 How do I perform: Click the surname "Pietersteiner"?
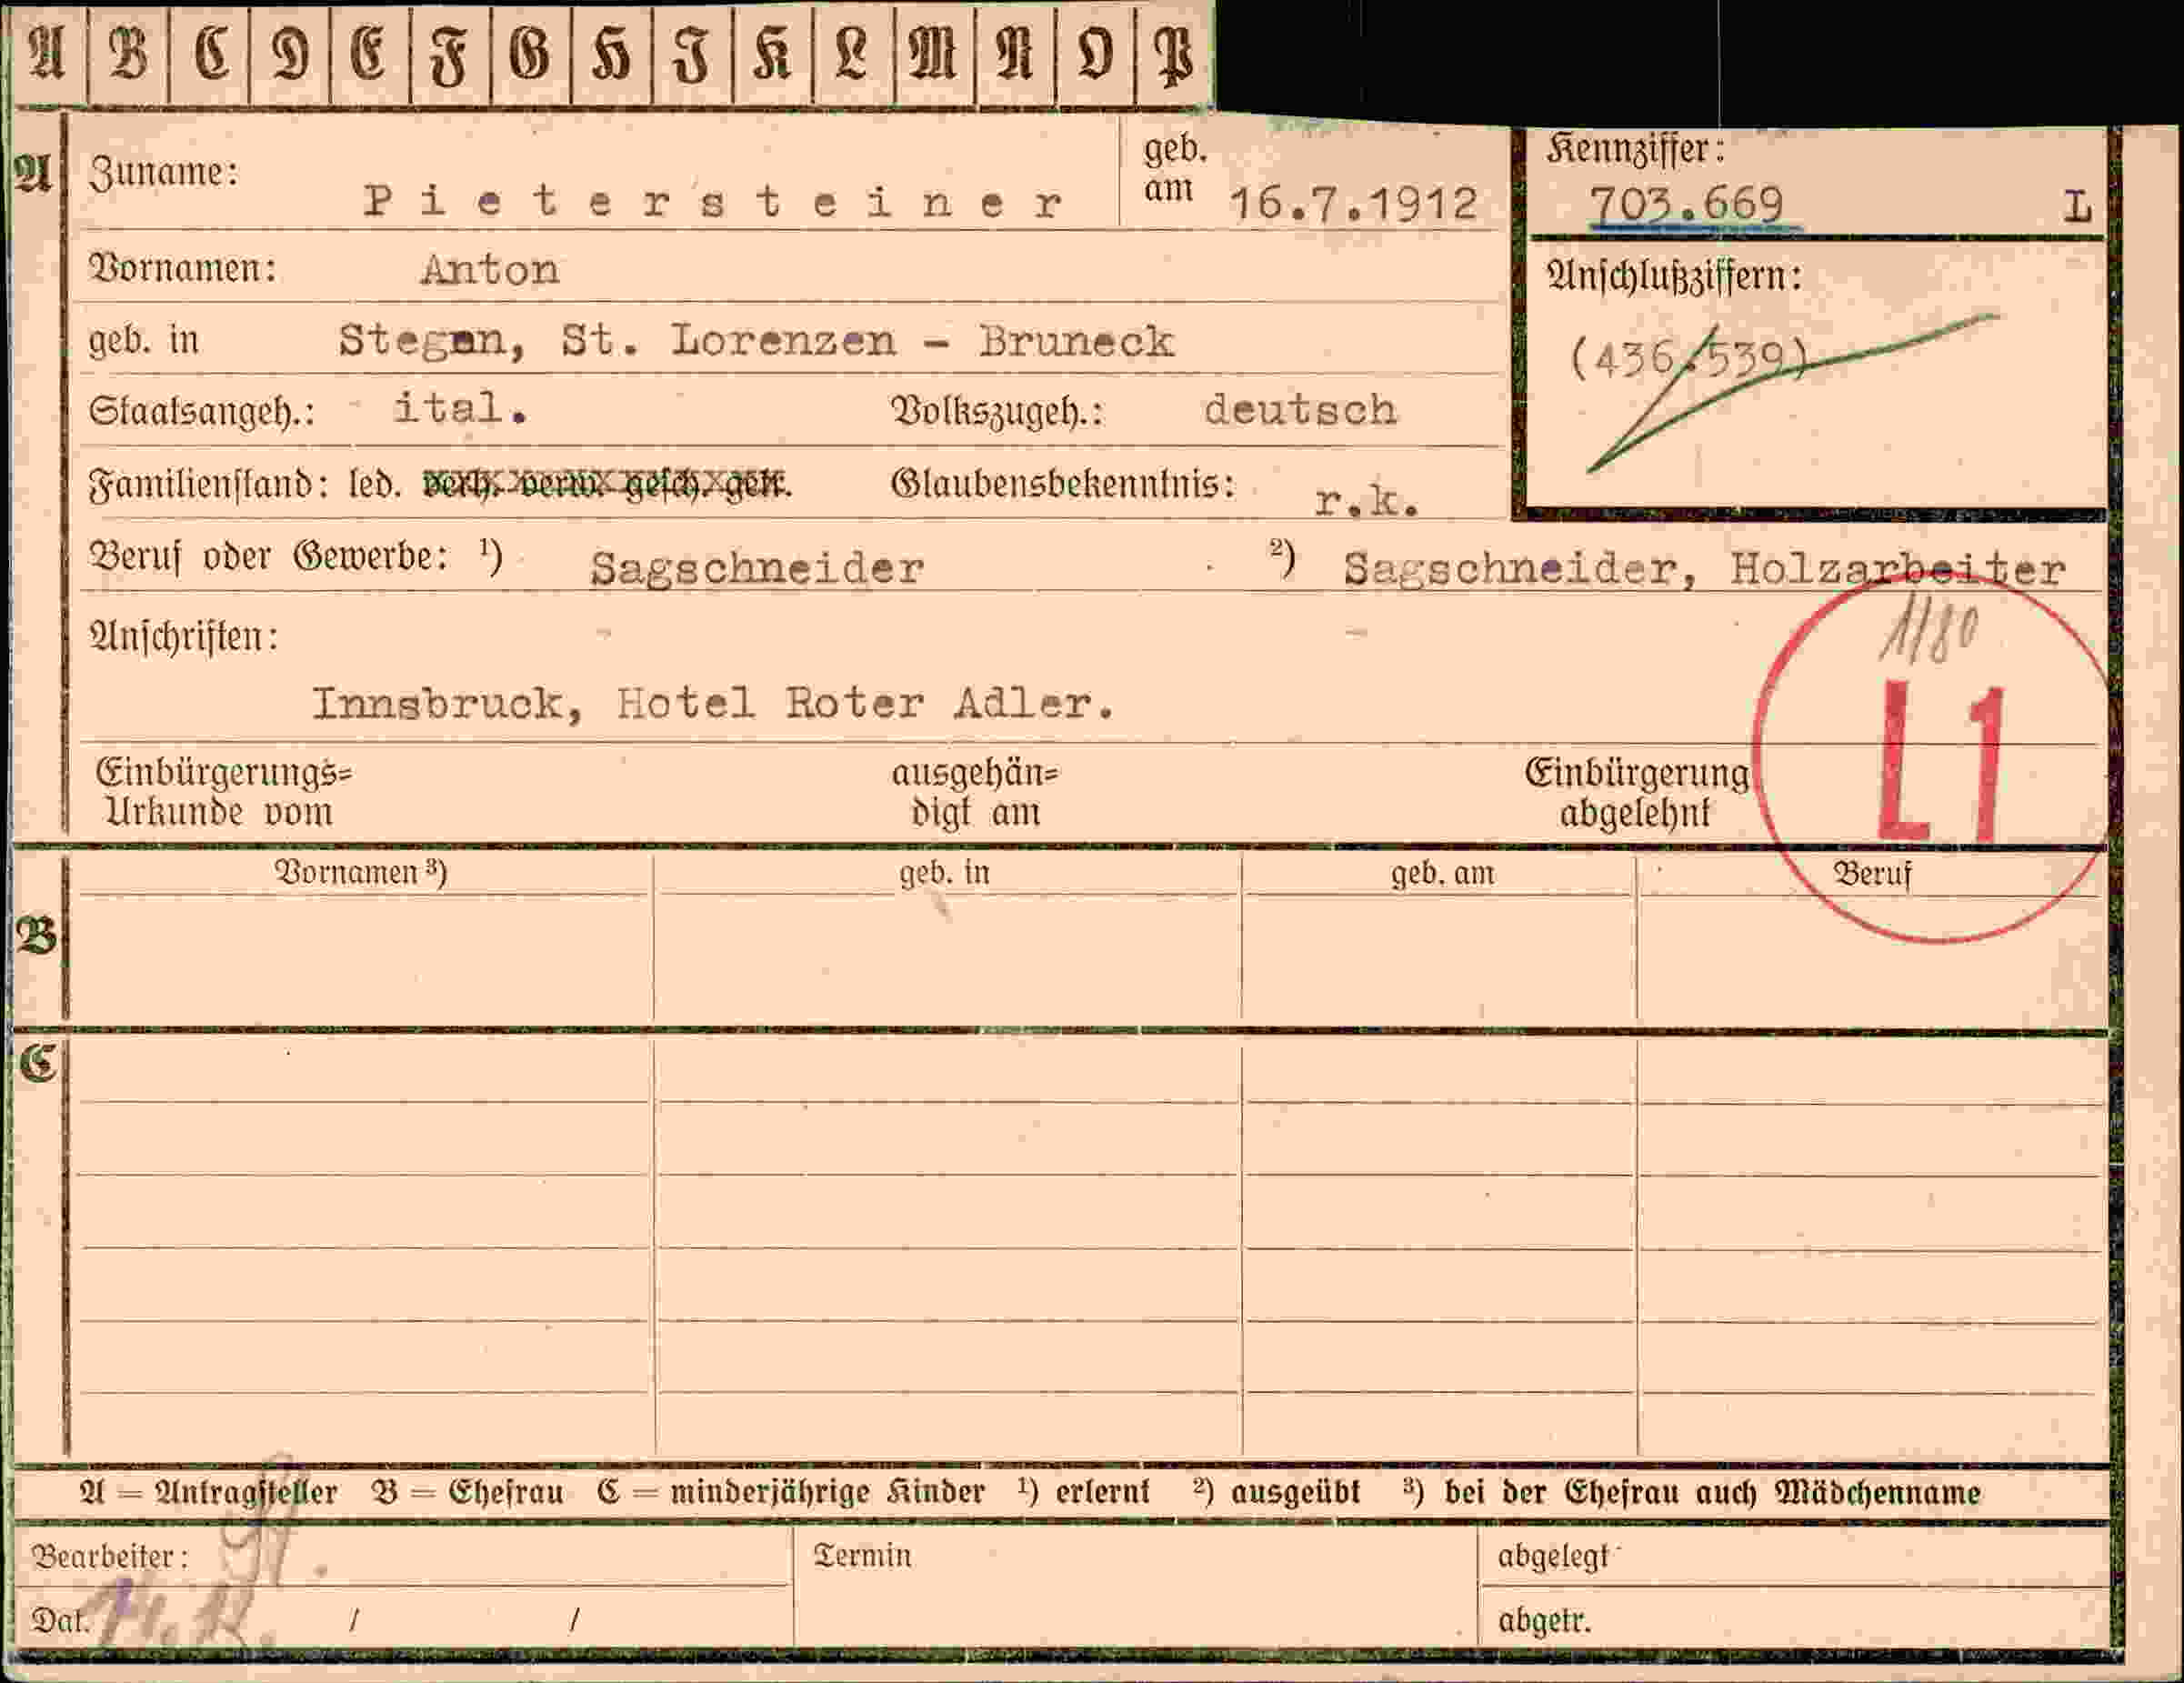713,202
